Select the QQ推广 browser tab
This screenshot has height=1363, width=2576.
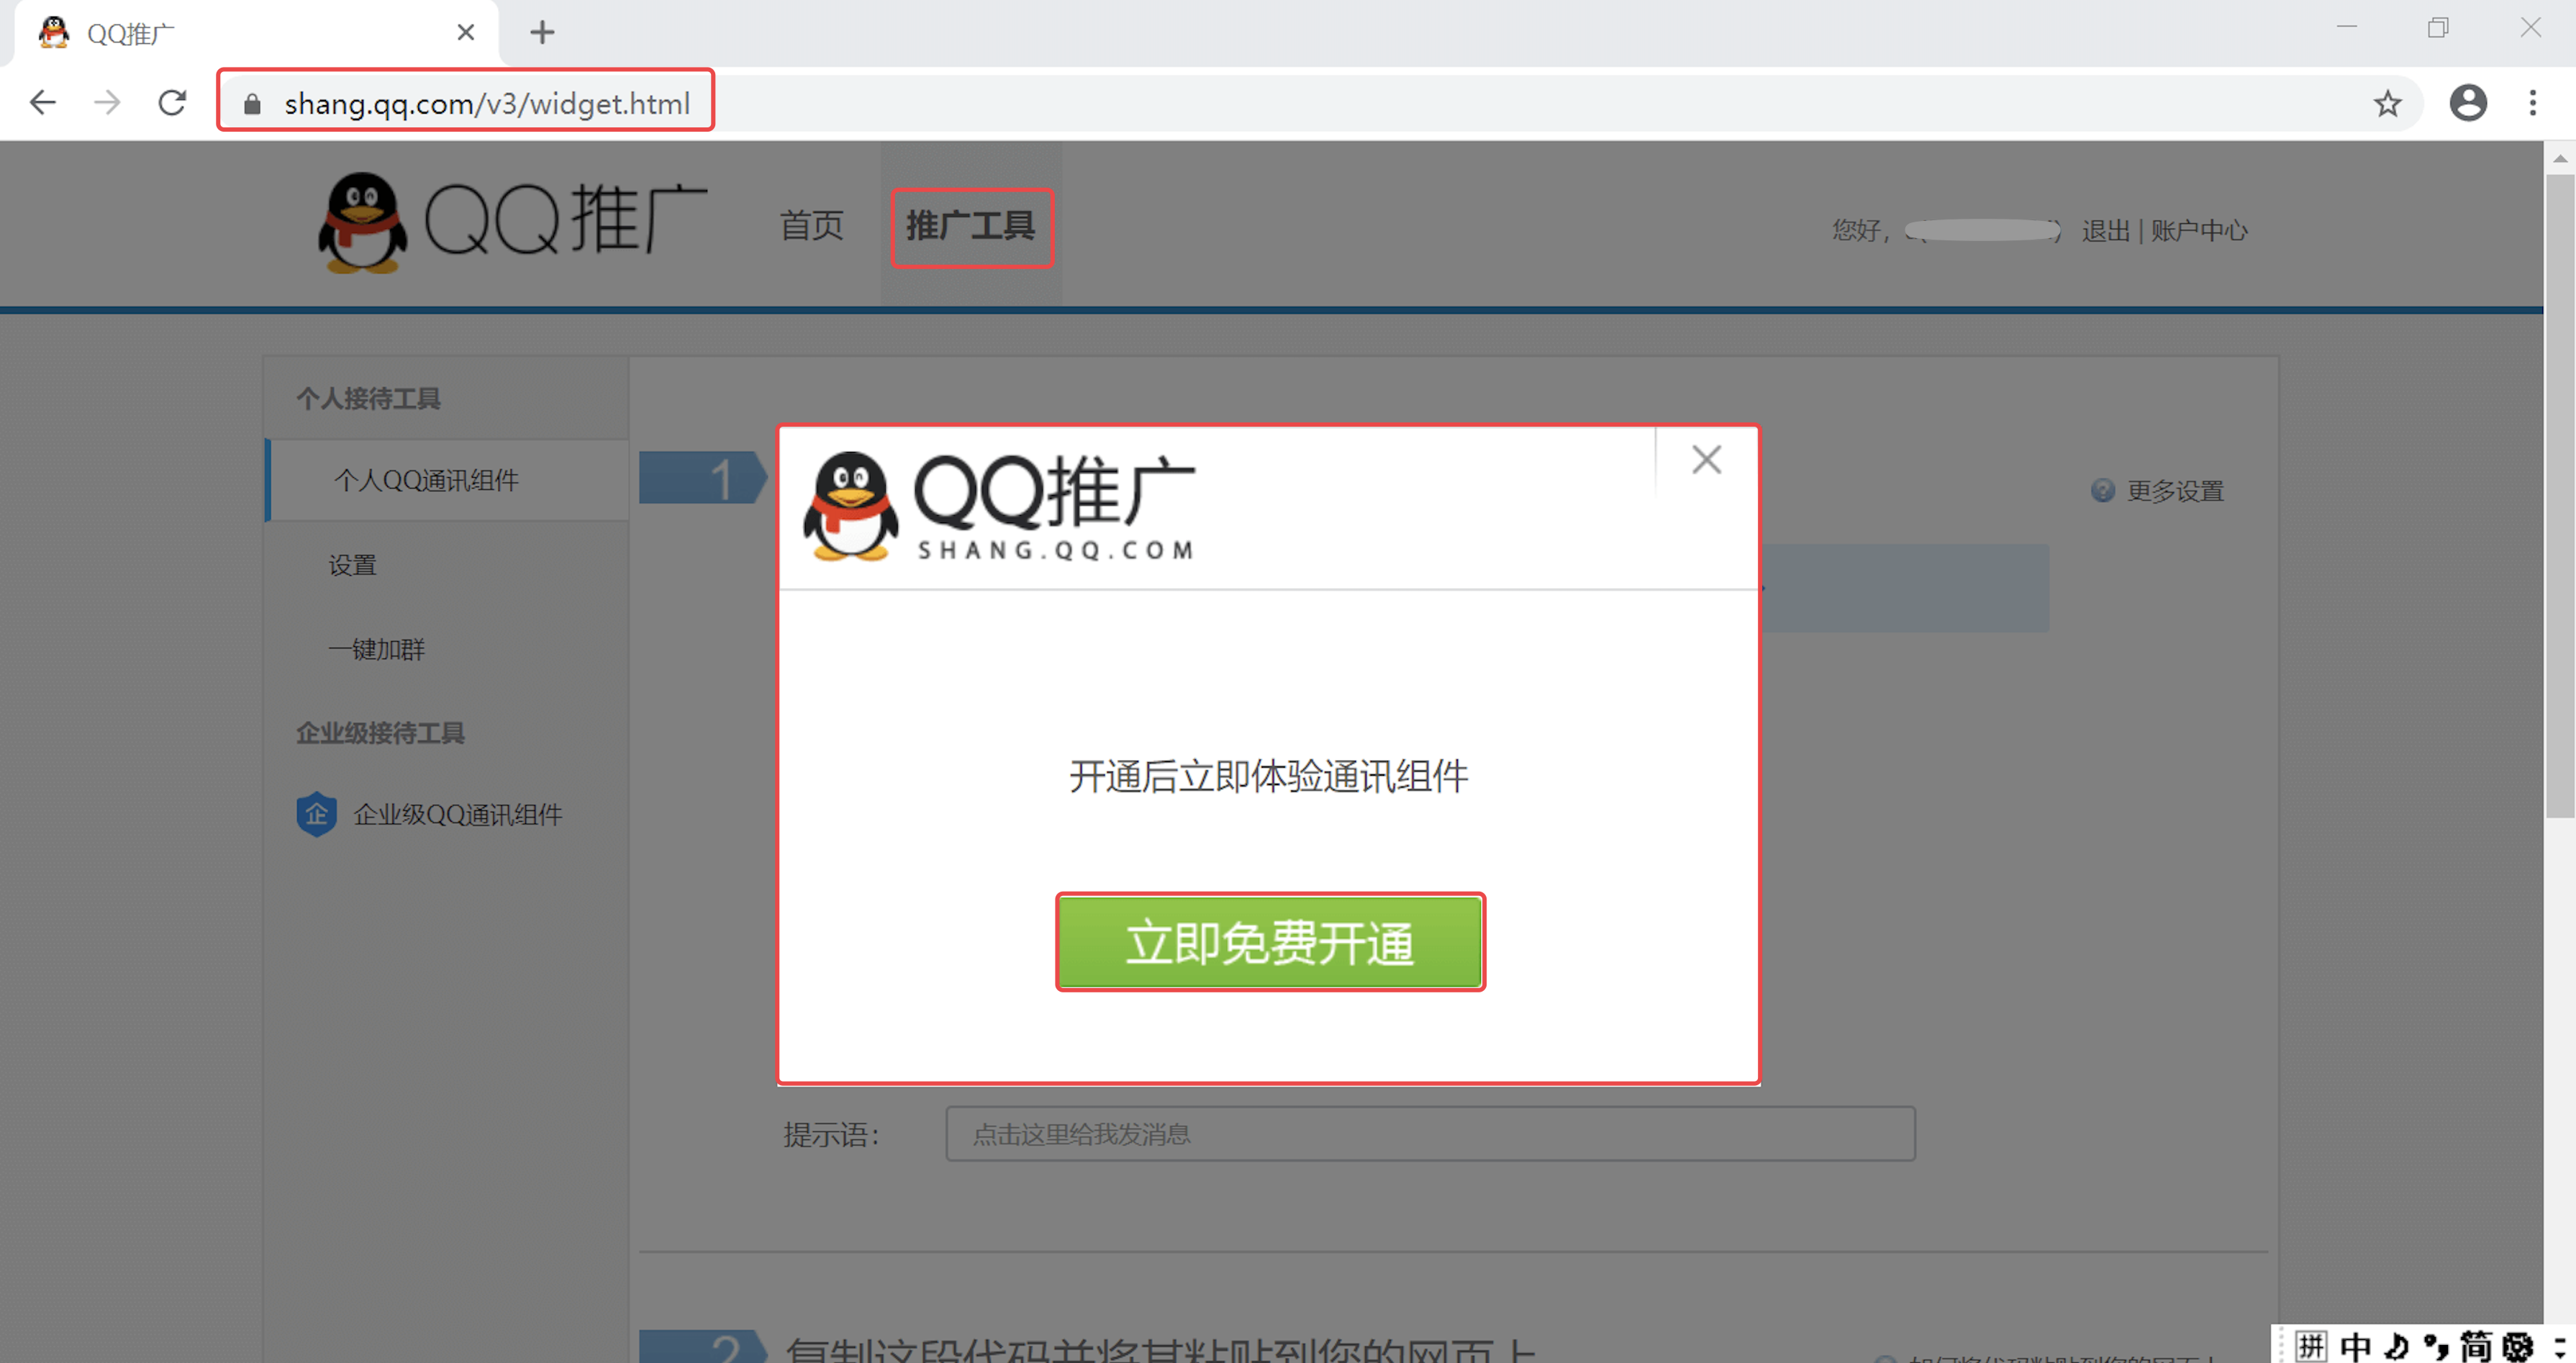tap(256, 33)
